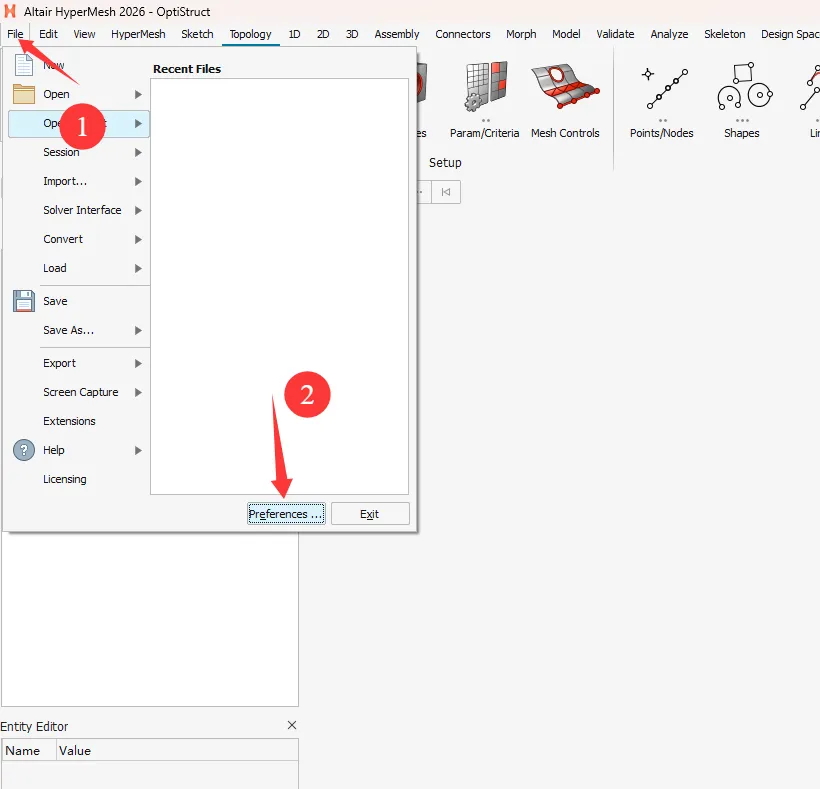Select the Shapes tool icon
This screenshot has height=789, width=820.
click(x=744, y=87)
